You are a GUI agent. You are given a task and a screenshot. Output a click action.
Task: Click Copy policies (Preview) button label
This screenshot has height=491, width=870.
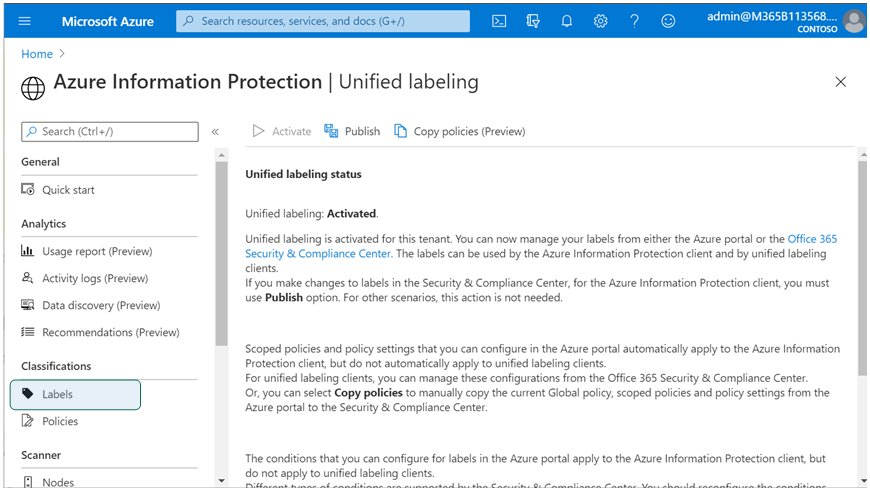pyautogui.click(x=469, y=131)
